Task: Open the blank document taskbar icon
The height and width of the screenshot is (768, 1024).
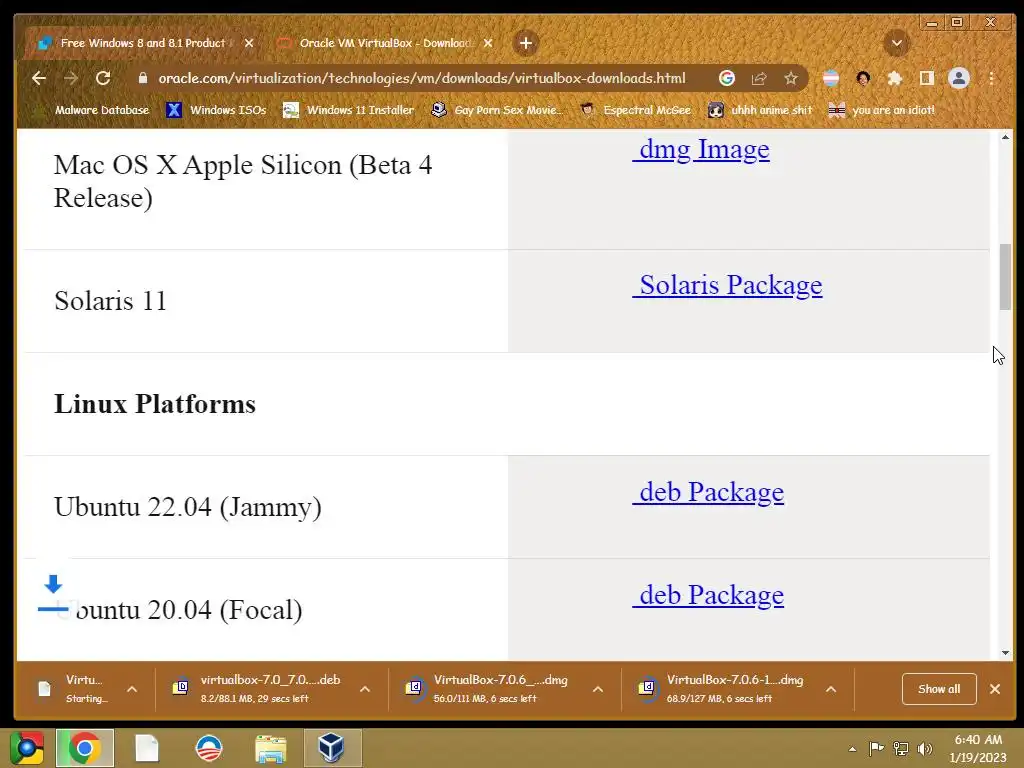Action: point(147,748)
